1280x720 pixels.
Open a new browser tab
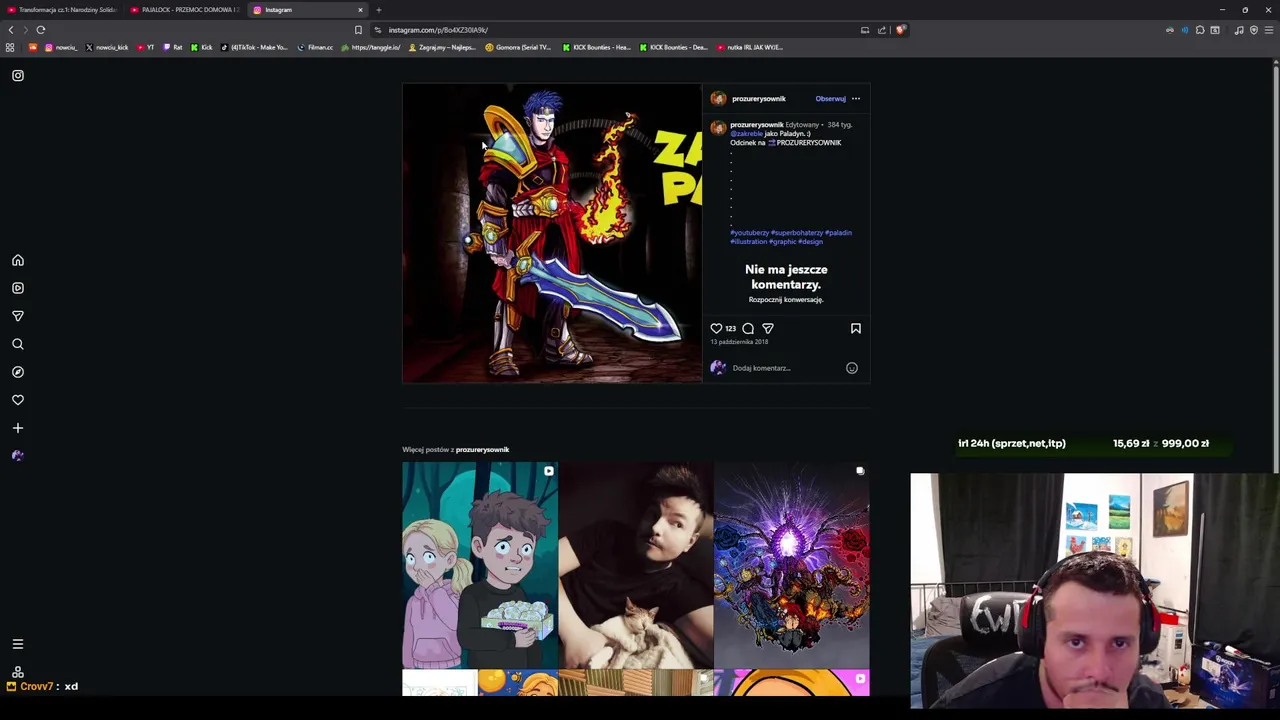379,10
